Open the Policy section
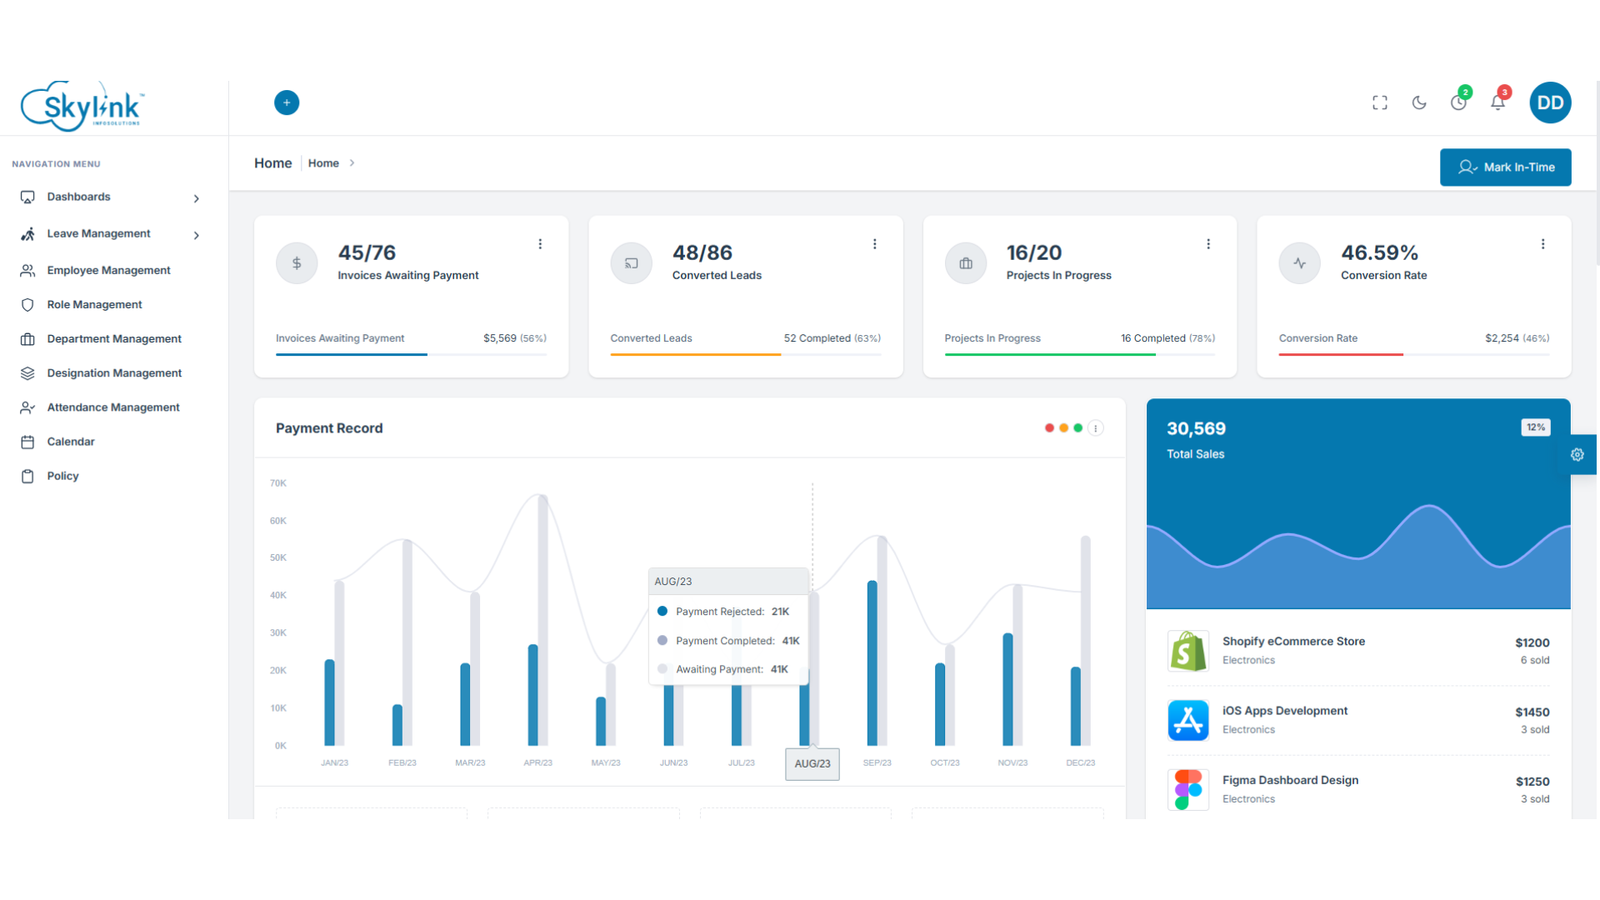Viewport: 1600px width, 900px height. click(x=61, y=475)
